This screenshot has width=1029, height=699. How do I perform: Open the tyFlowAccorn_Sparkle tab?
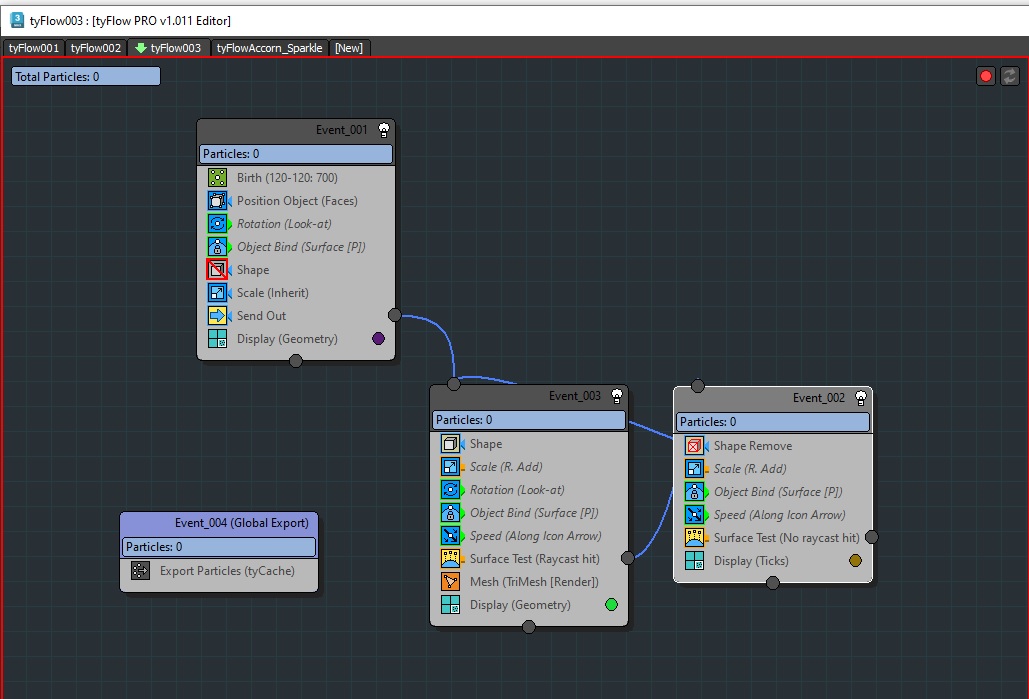coord(270,48)
